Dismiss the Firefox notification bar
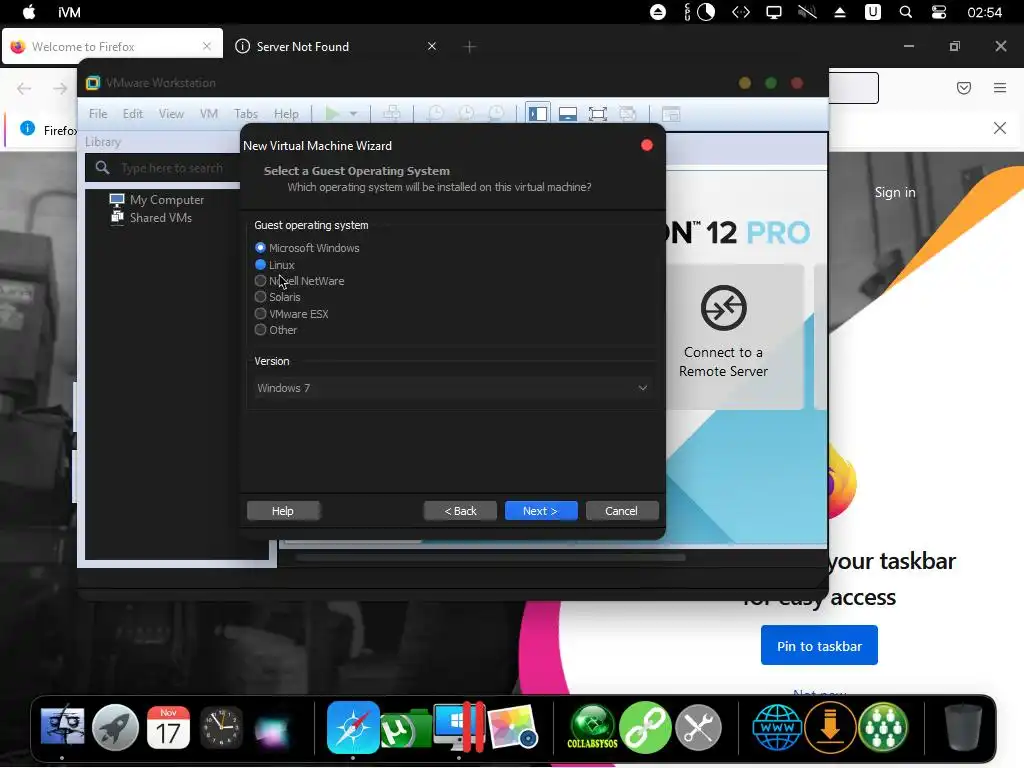1024x768 pixels. point(1000,128)
